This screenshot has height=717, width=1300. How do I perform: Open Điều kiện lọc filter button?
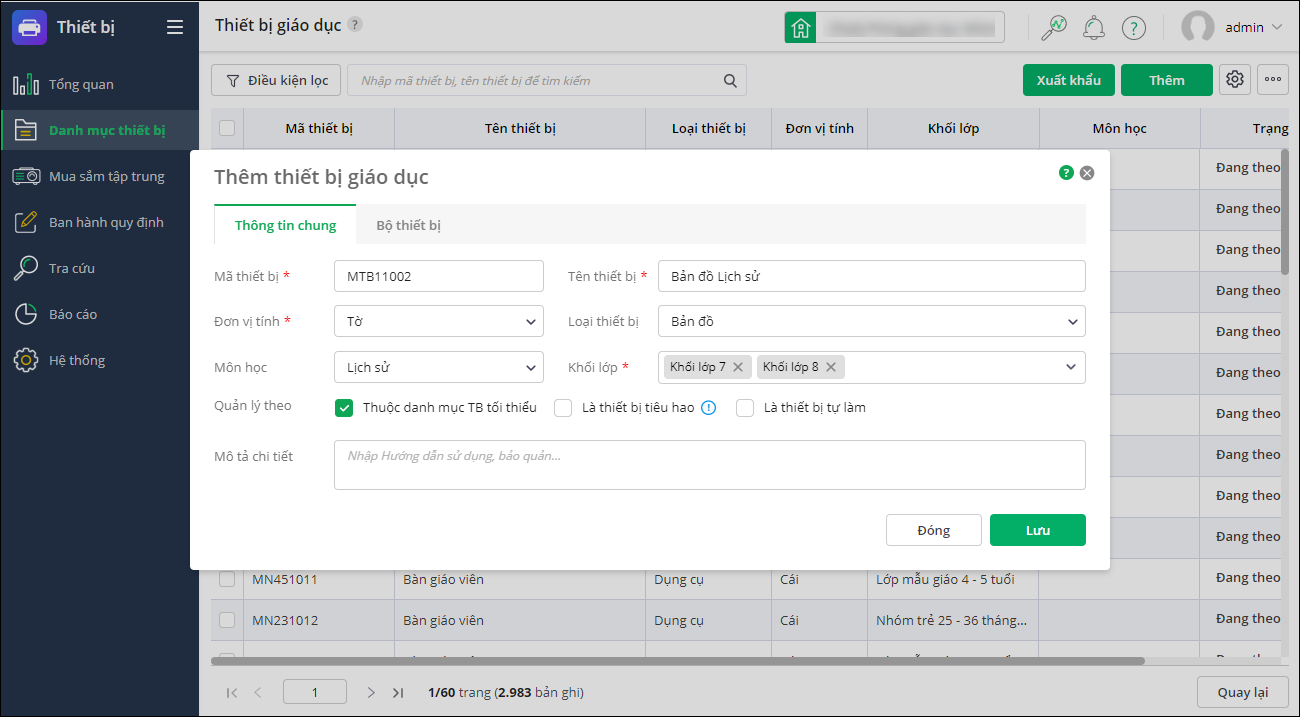click(x=276, y=80)
